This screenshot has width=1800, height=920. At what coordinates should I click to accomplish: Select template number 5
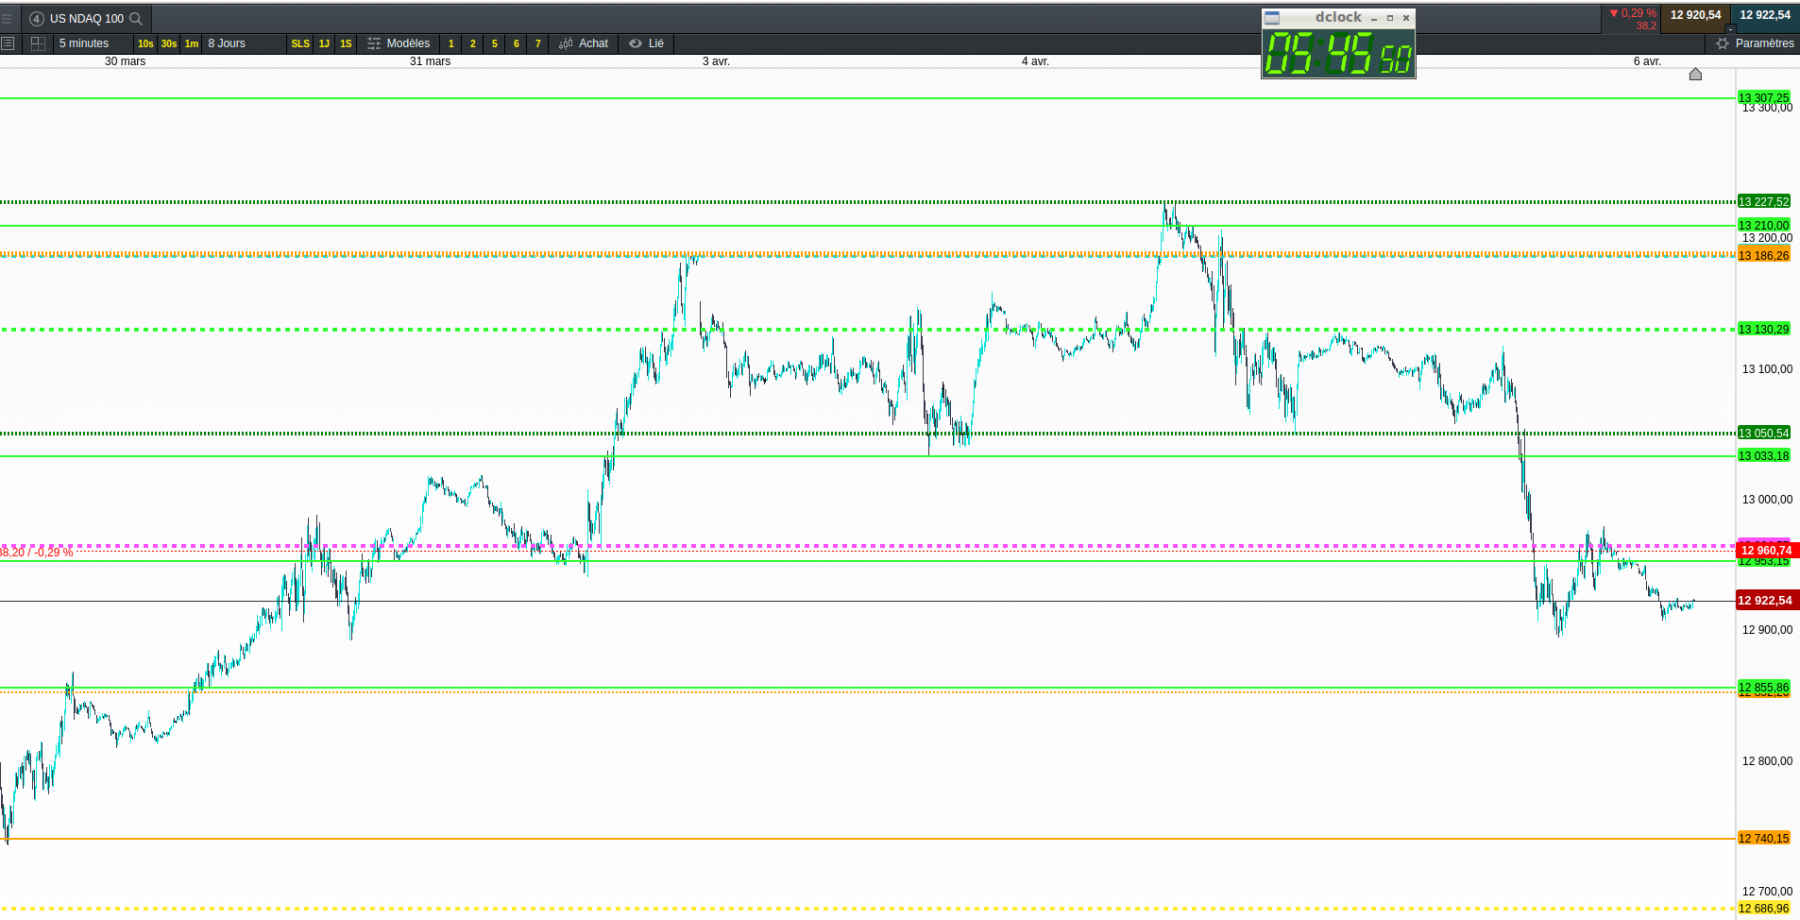pos(494,43)
